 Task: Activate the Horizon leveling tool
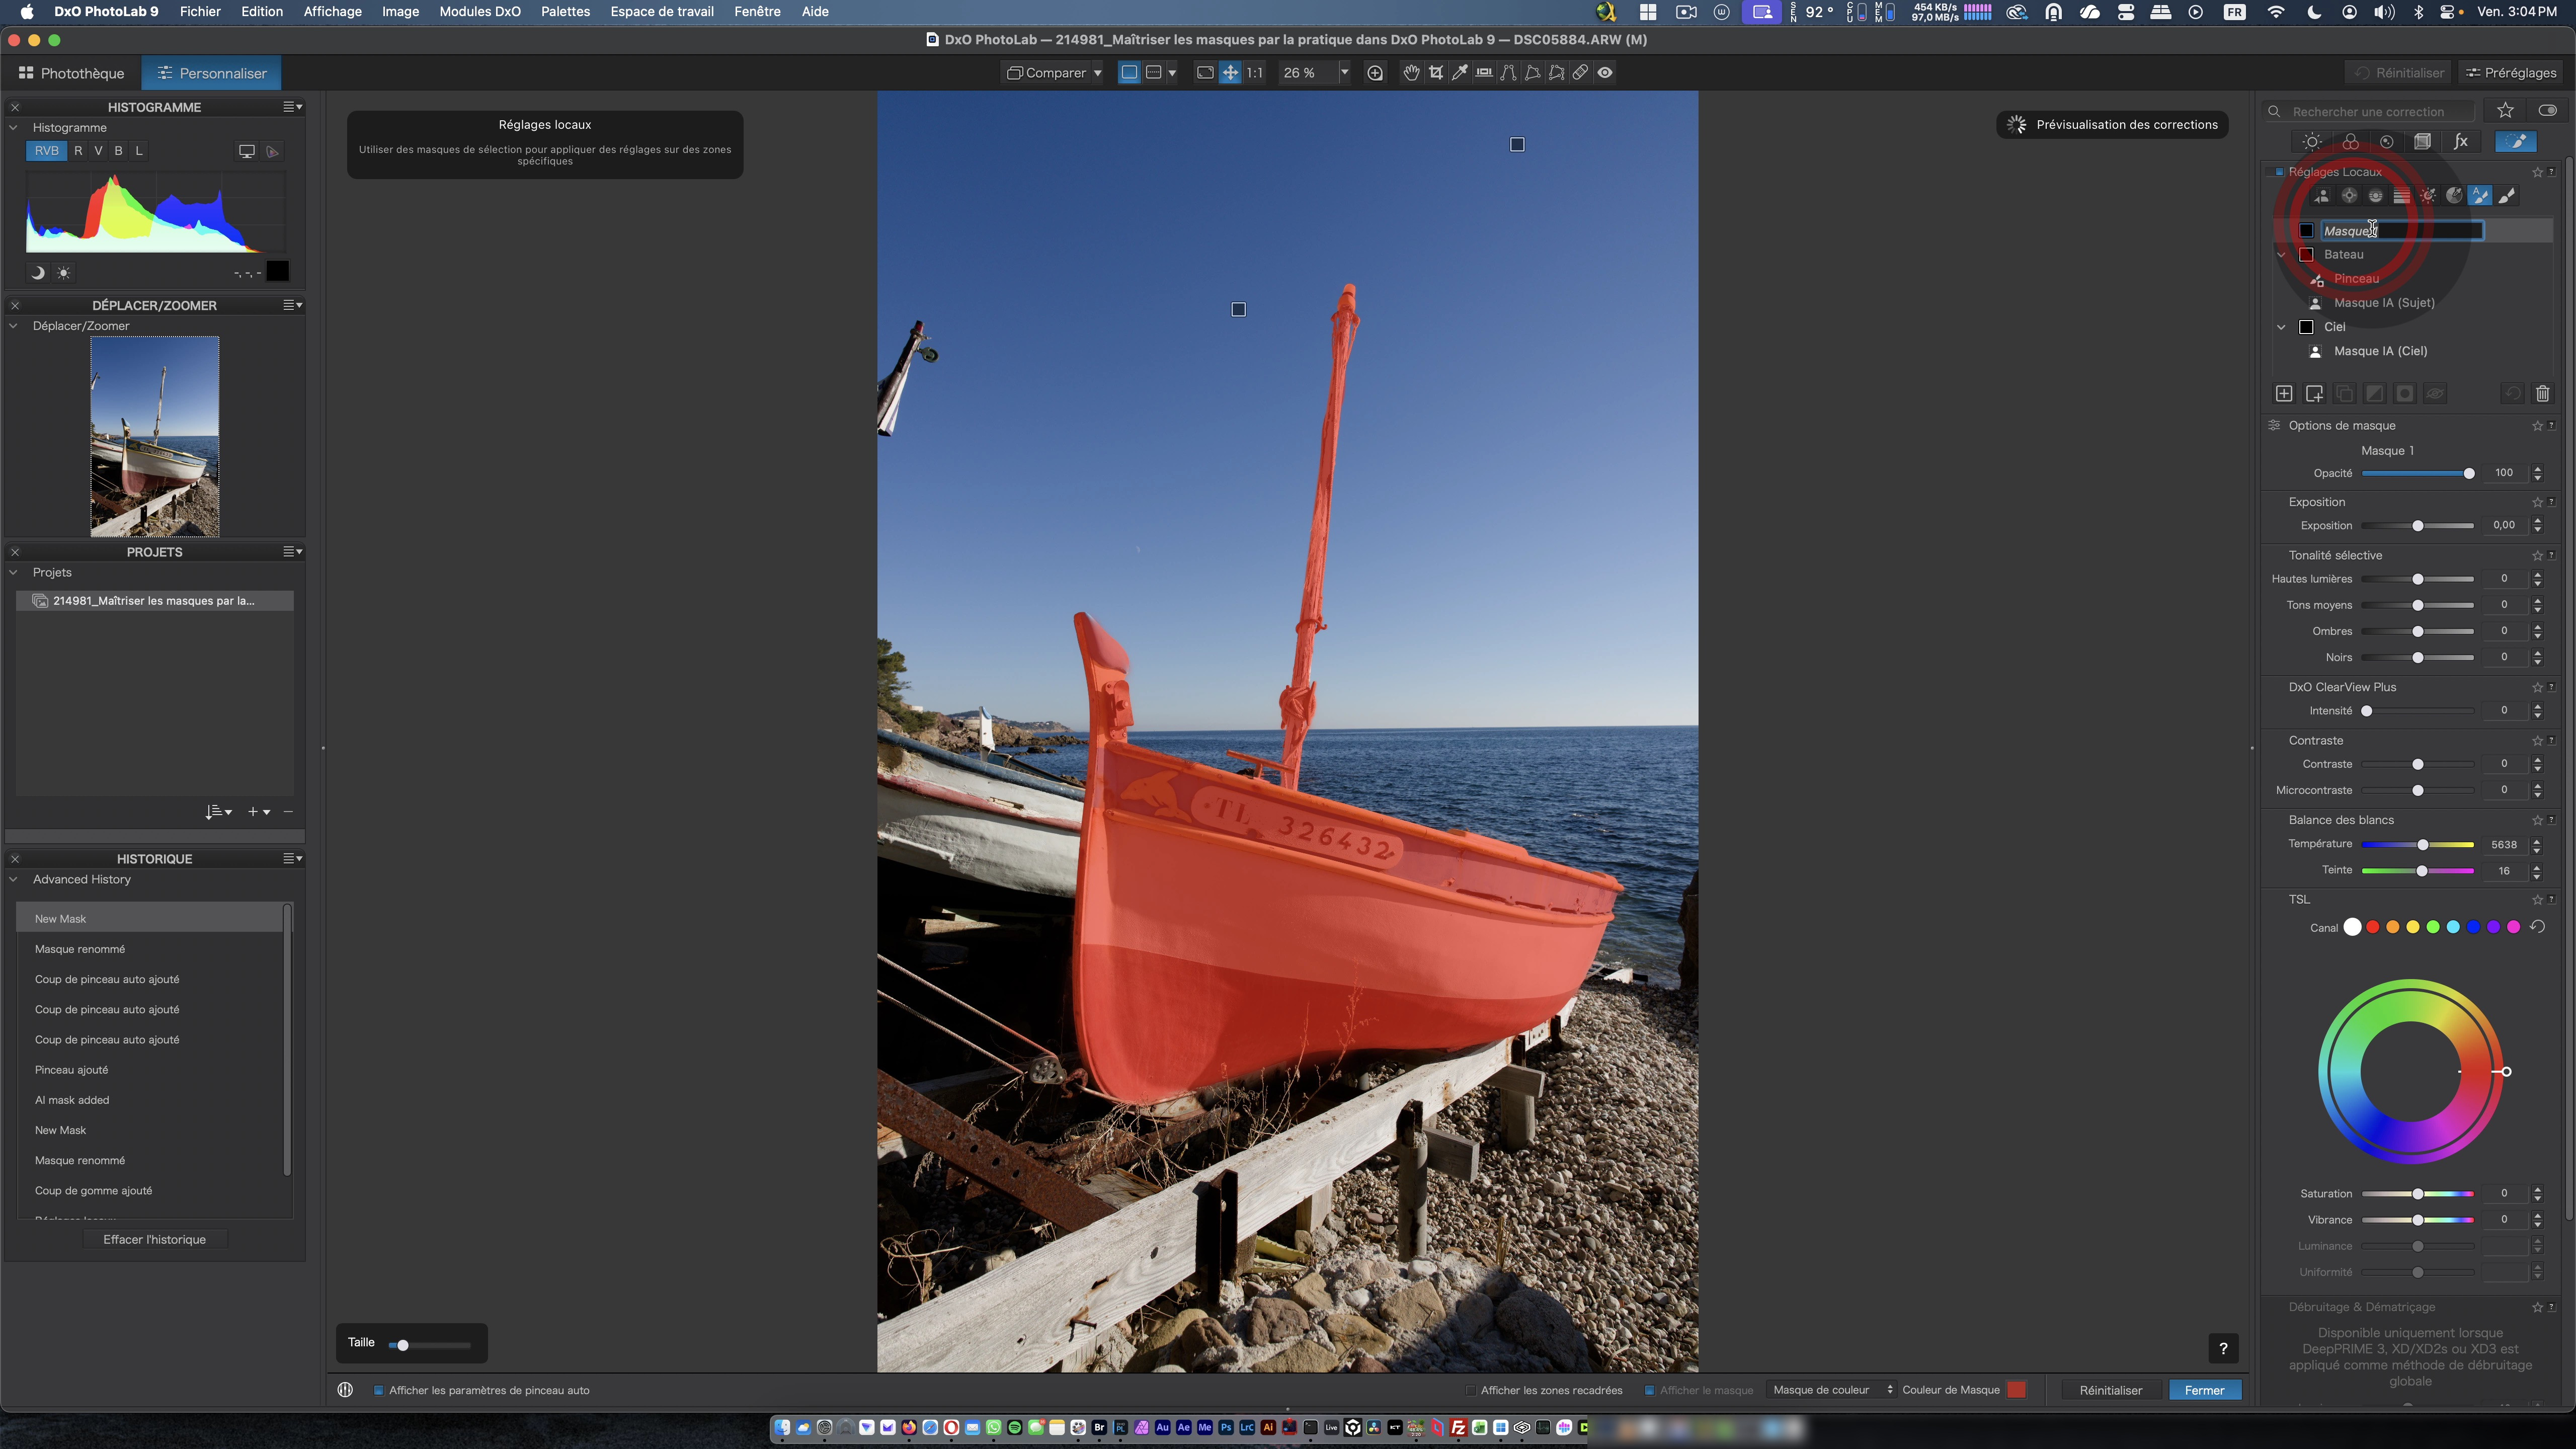[1484, 73]
